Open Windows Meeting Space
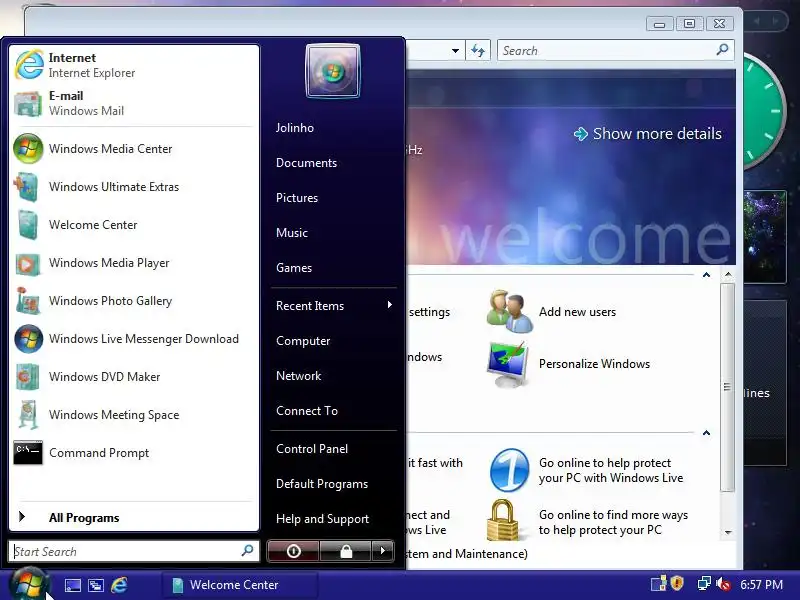Viewport: 800px width, 600px height. point(134,415)
